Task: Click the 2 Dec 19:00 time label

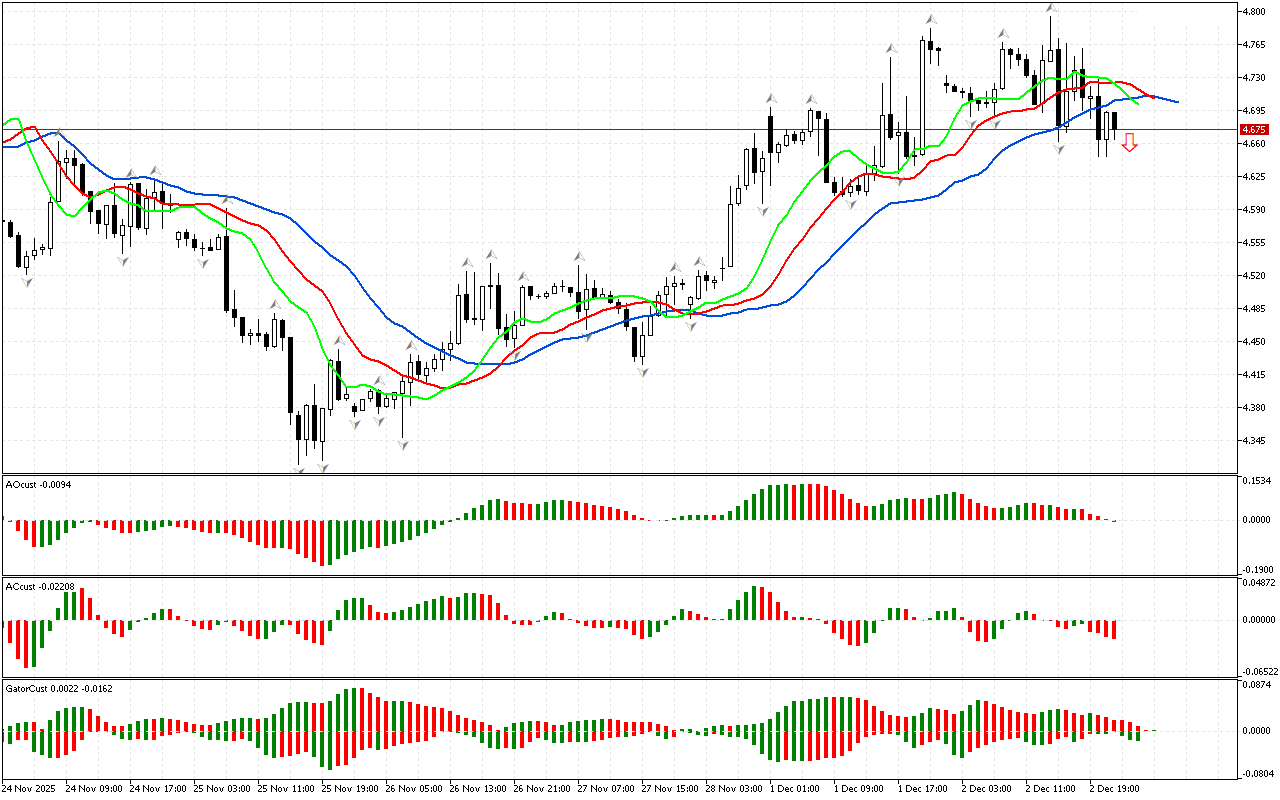Action: [x=1113, y=788]
